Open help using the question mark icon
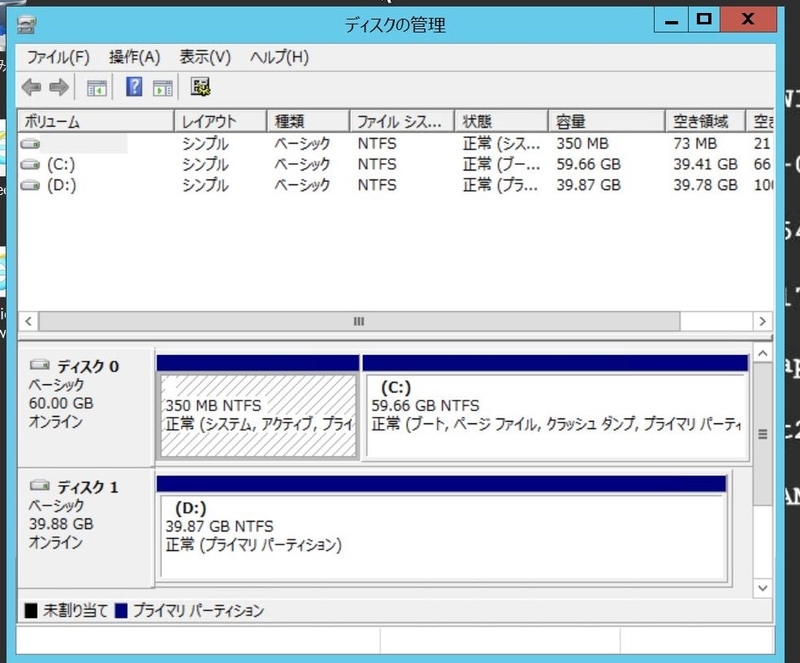Viewport: 800px width, 663px height. click(x=133, y=87)
